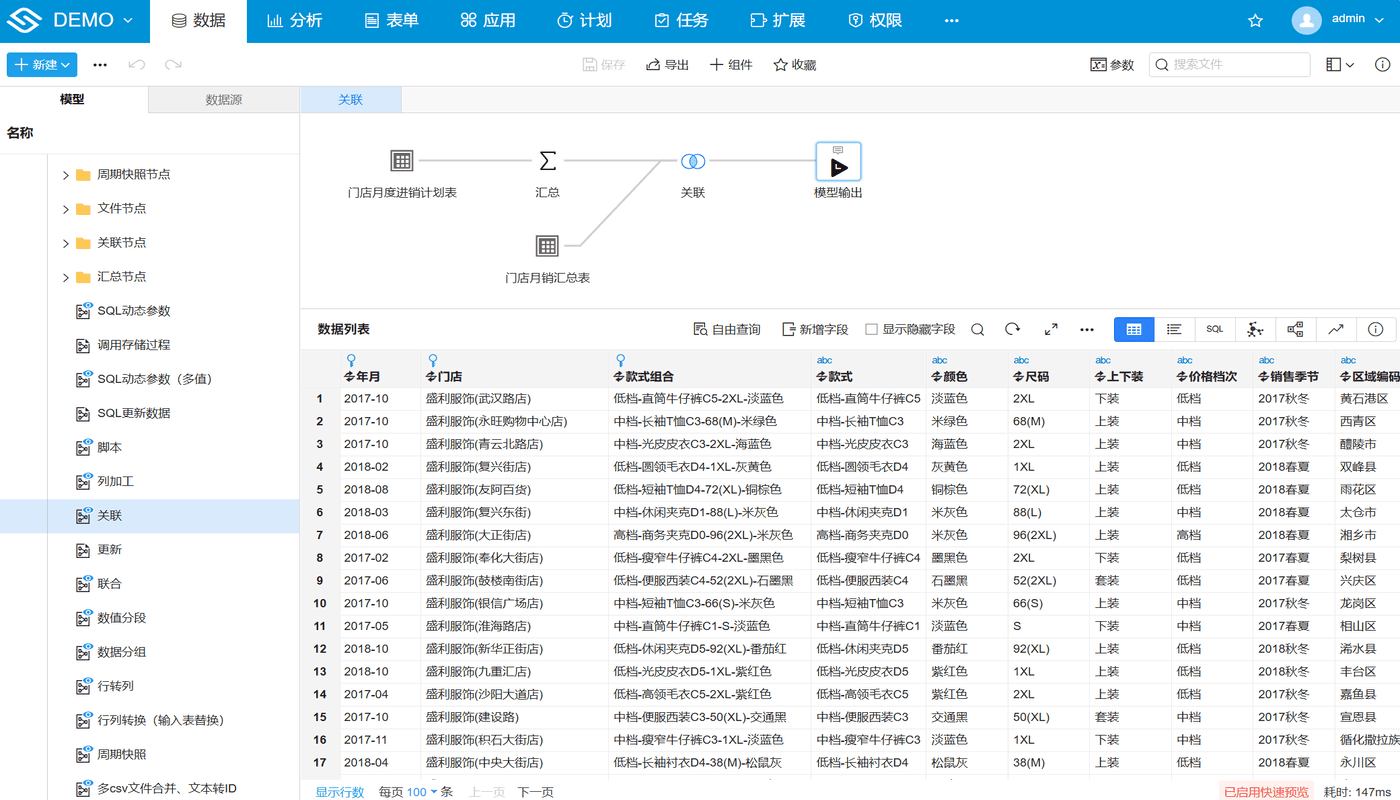Open the blood relation (lineage) view icon
1400x800 pixels.
(1254, 328)
